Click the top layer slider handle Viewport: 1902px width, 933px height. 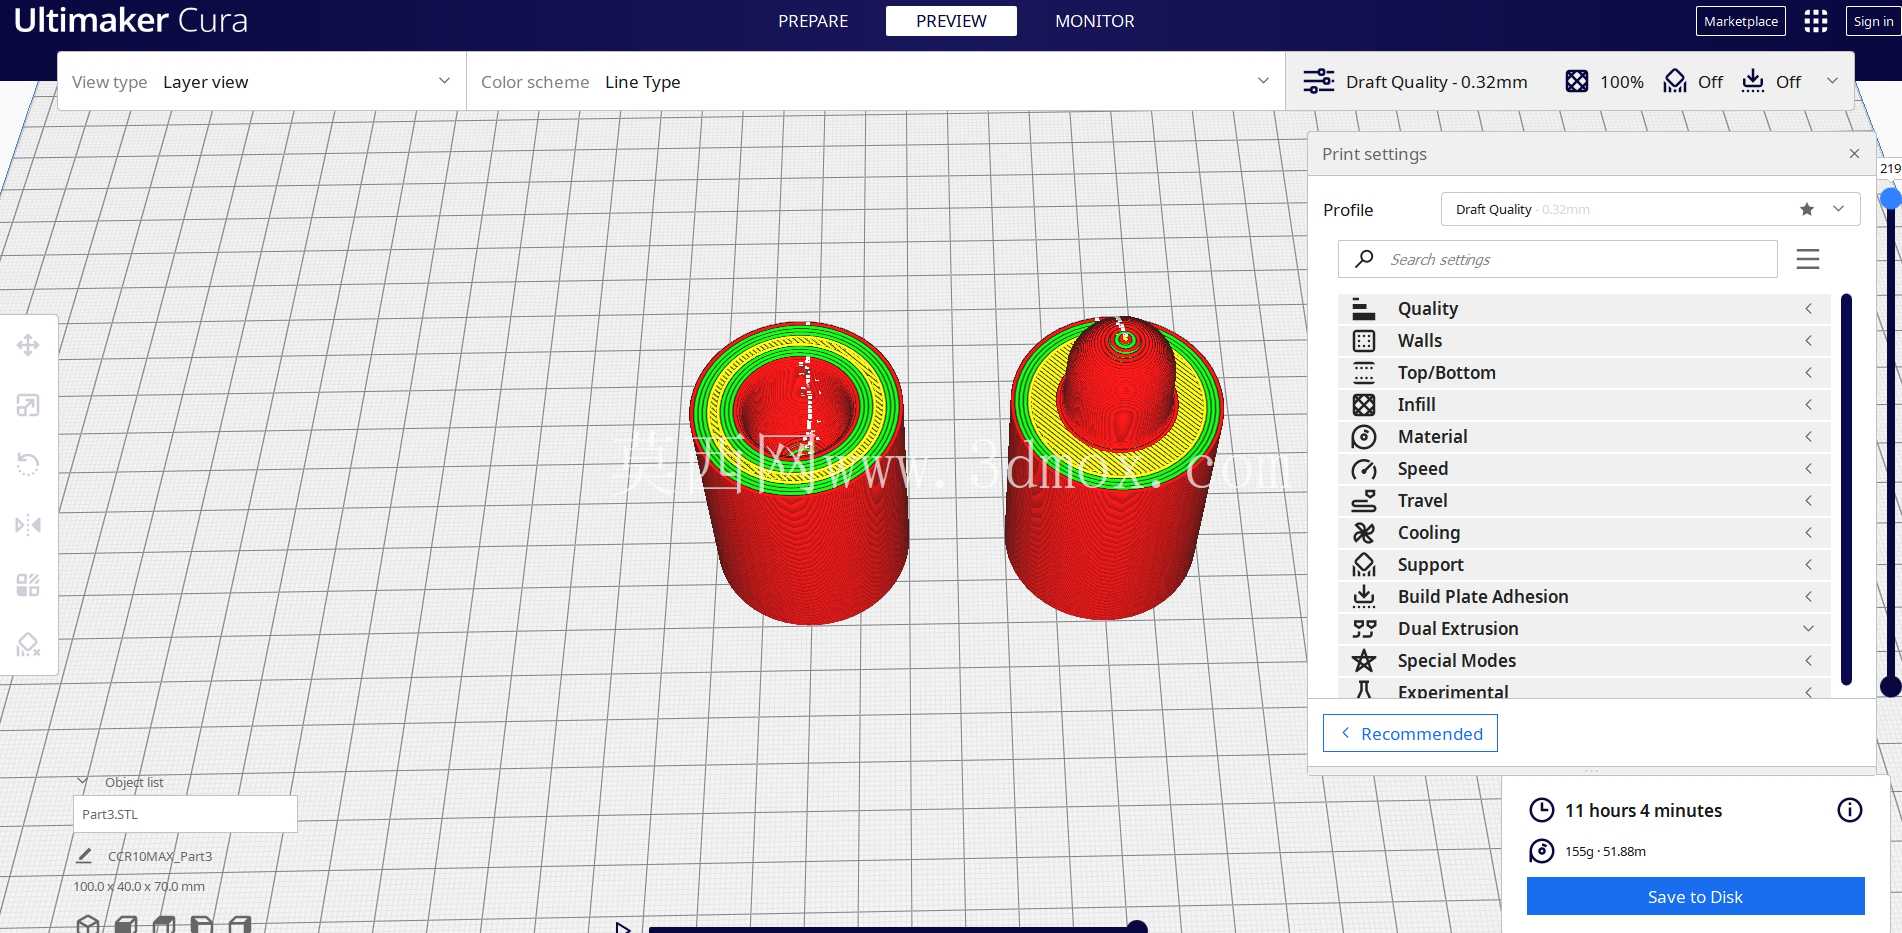click(x=1891, y=199)
